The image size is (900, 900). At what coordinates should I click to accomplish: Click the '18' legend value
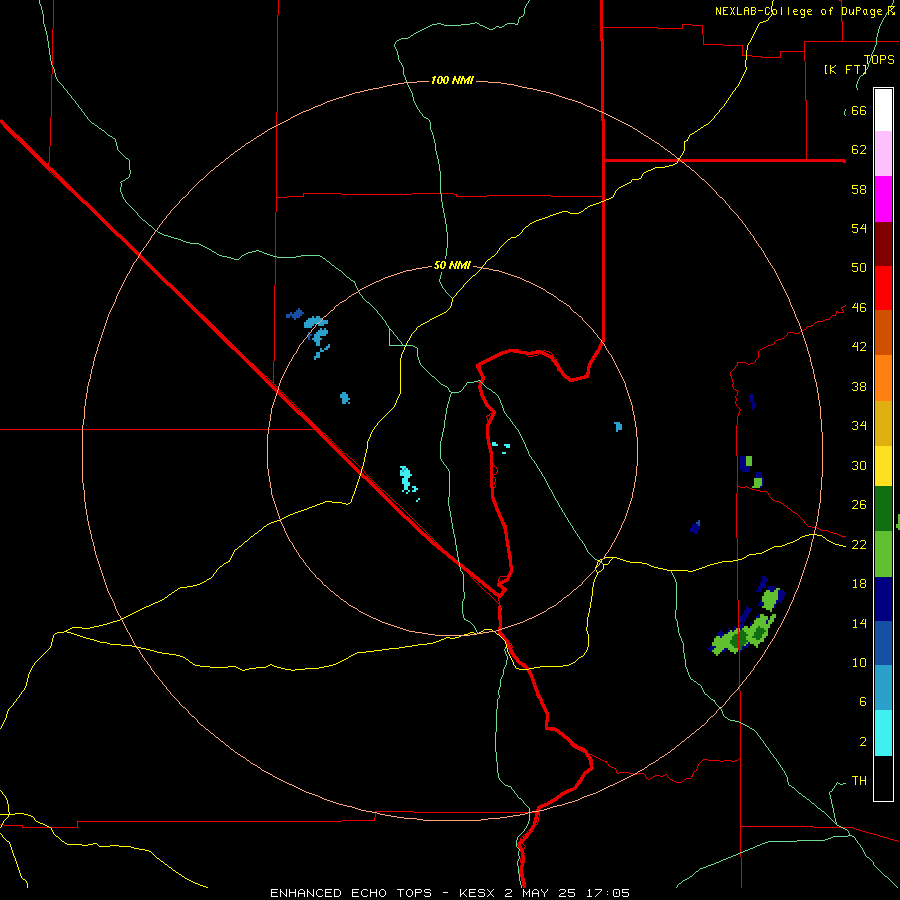tap(859, 583)
